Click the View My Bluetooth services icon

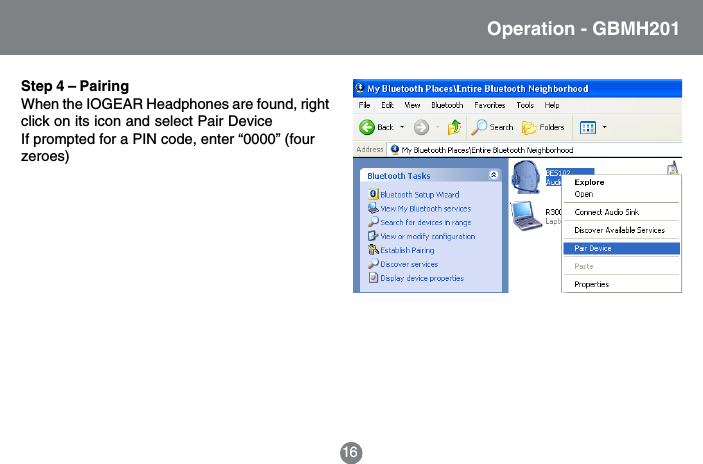point(373,208)
